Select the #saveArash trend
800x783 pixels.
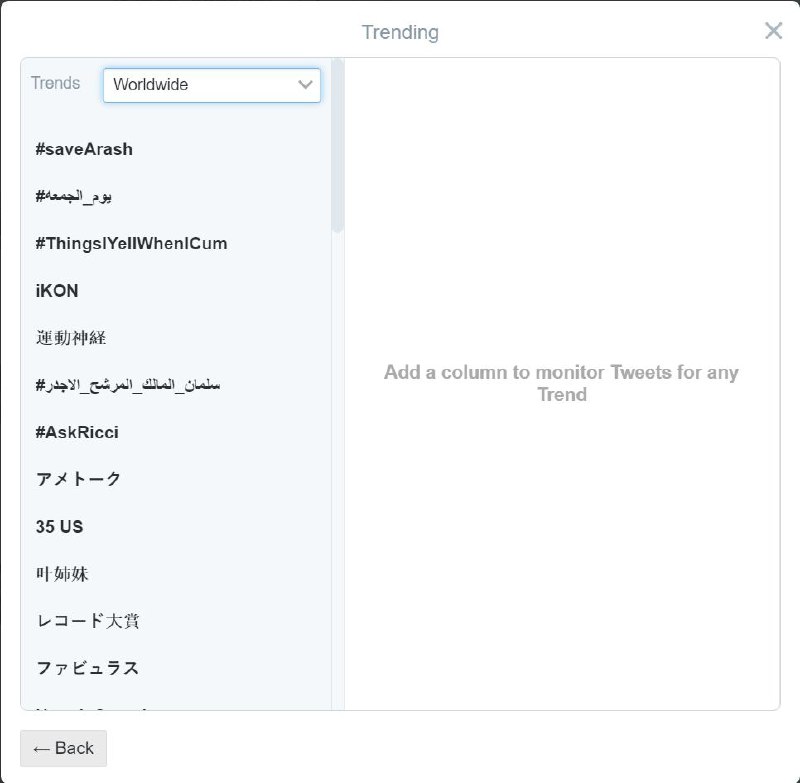[x=84, y=148]
